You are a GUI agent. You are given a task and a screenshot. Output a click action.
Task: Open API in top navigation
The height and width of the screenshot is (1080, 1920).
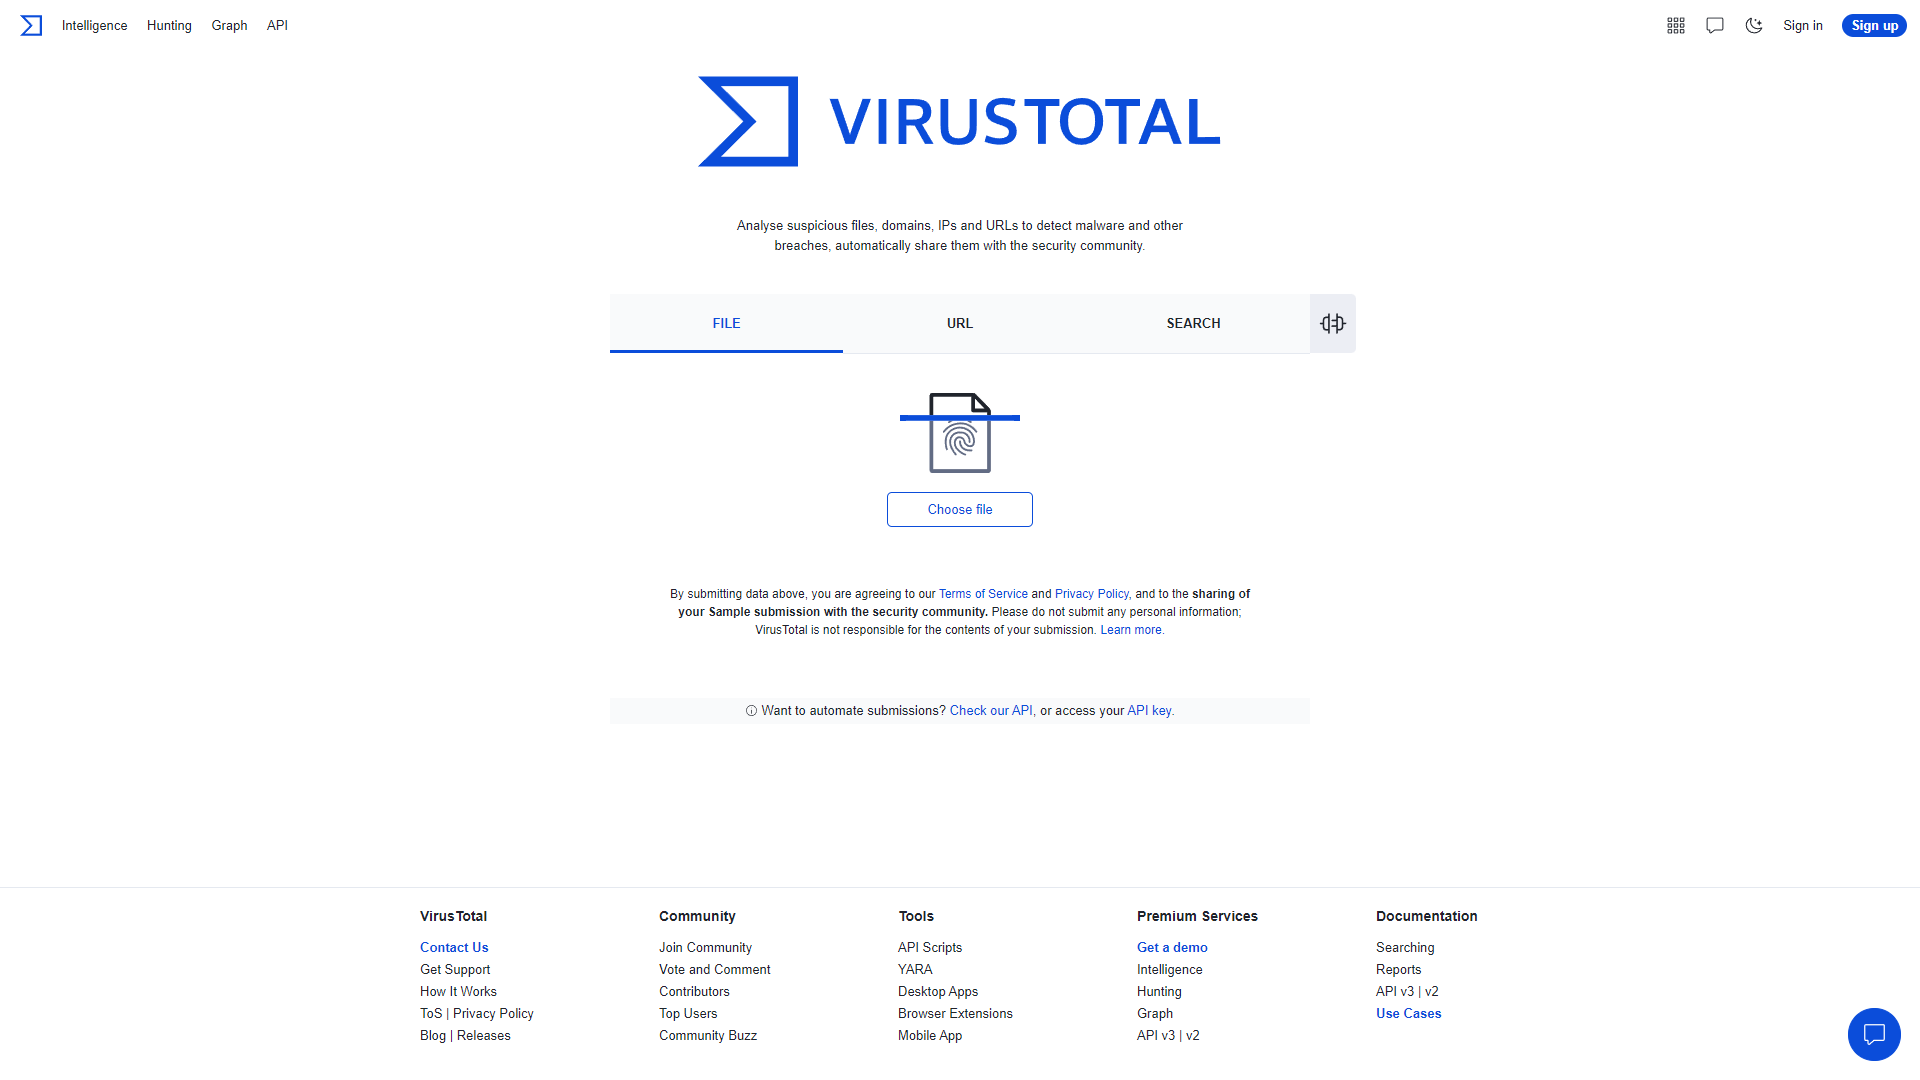277,26
